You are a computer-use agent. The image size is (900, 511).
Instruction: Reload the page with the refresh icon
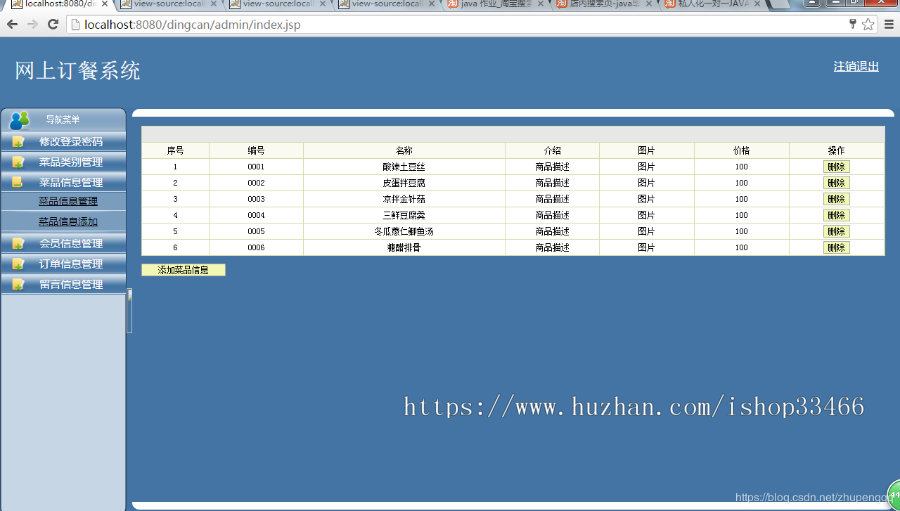53,25
